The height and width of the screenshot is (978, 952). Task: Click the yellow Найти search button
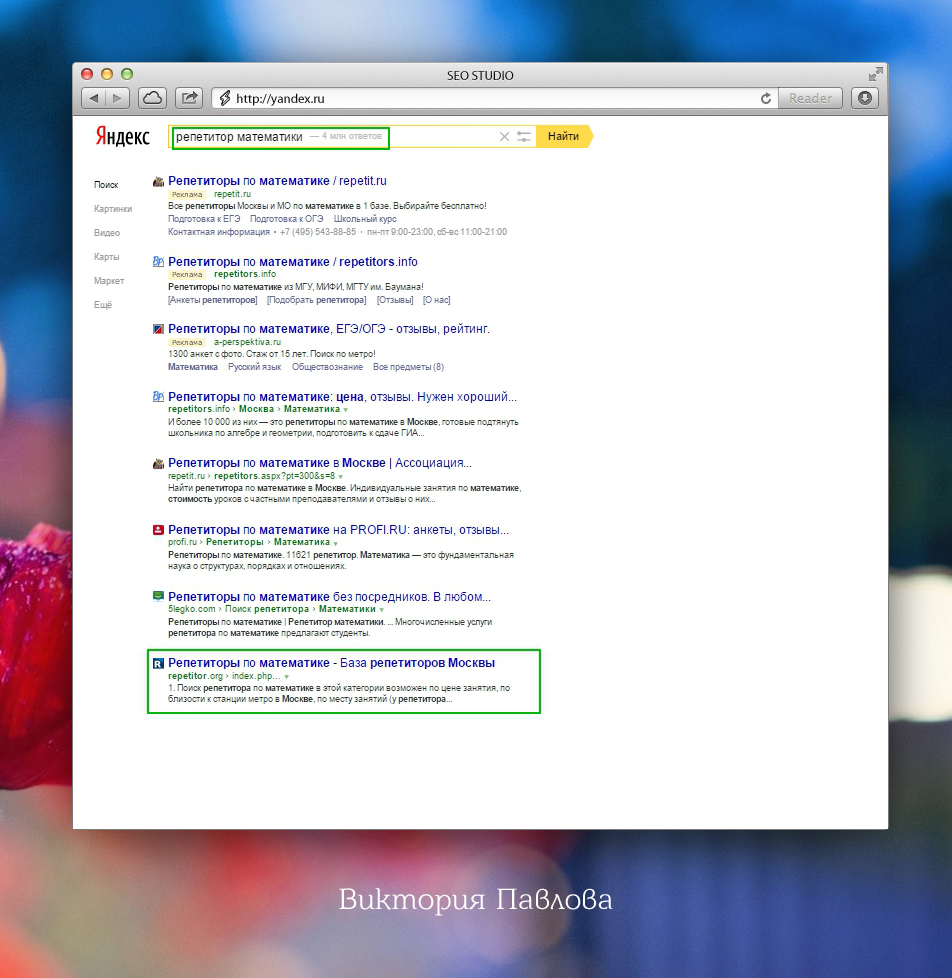564,136
